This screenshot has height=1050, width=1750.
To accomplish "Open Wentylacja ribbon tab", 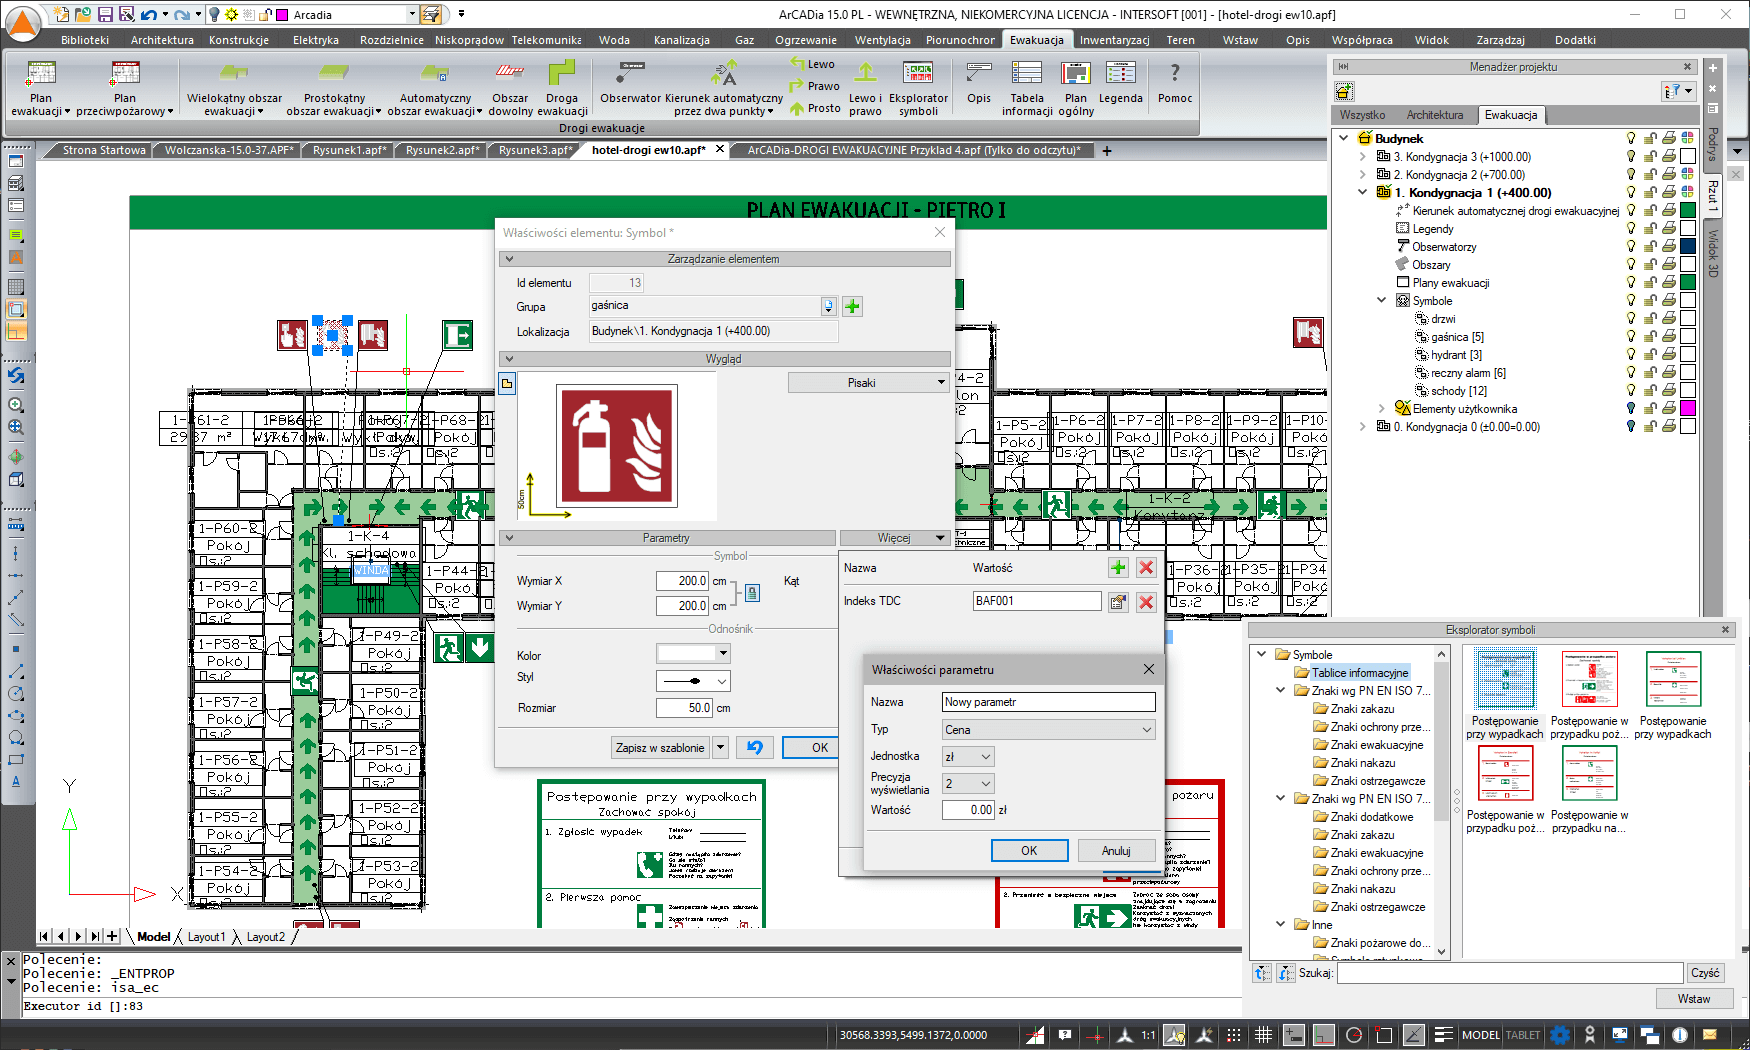I will point(882,40).
